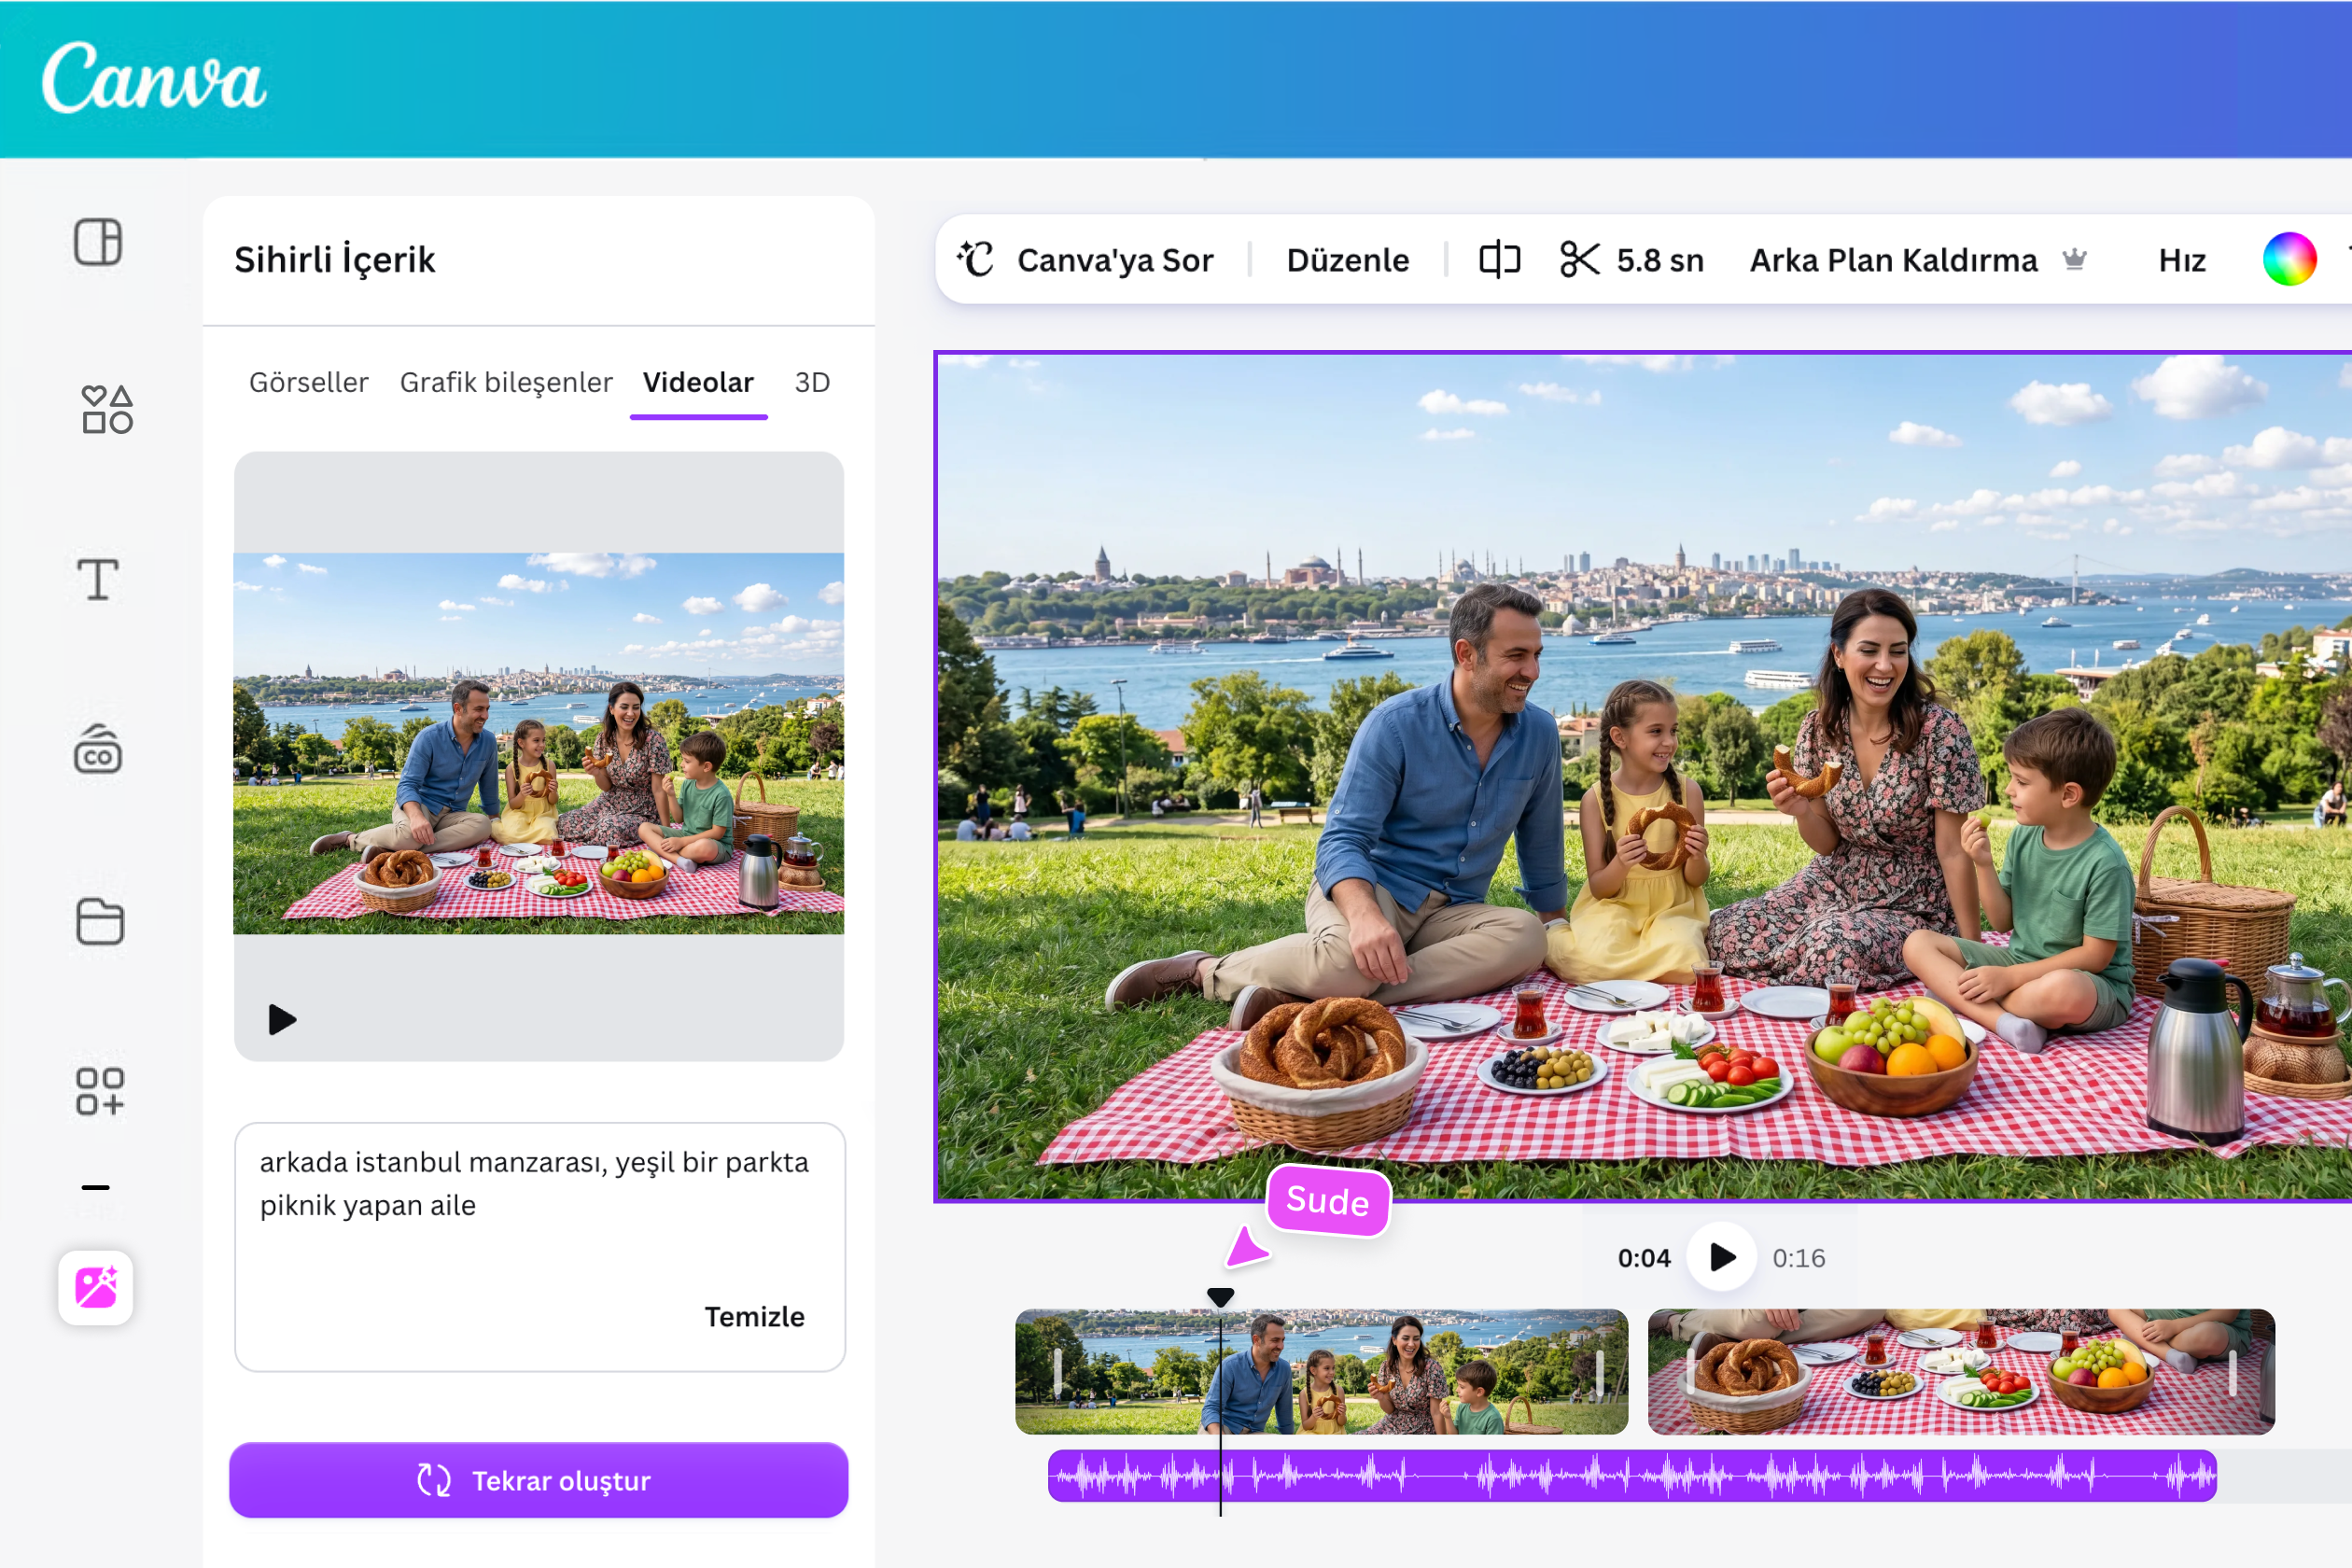Open the Projects folder sidebar icon
Image resolution: width=2352 pixels, height=1568 pixels.
click(100, 921)
